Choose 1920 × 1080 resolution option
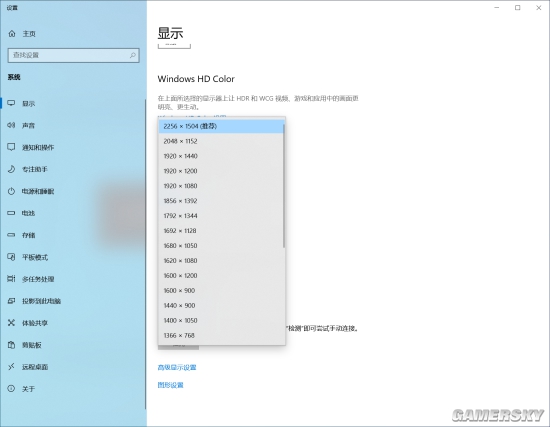550x427 pixels. (x=221, y=186)
